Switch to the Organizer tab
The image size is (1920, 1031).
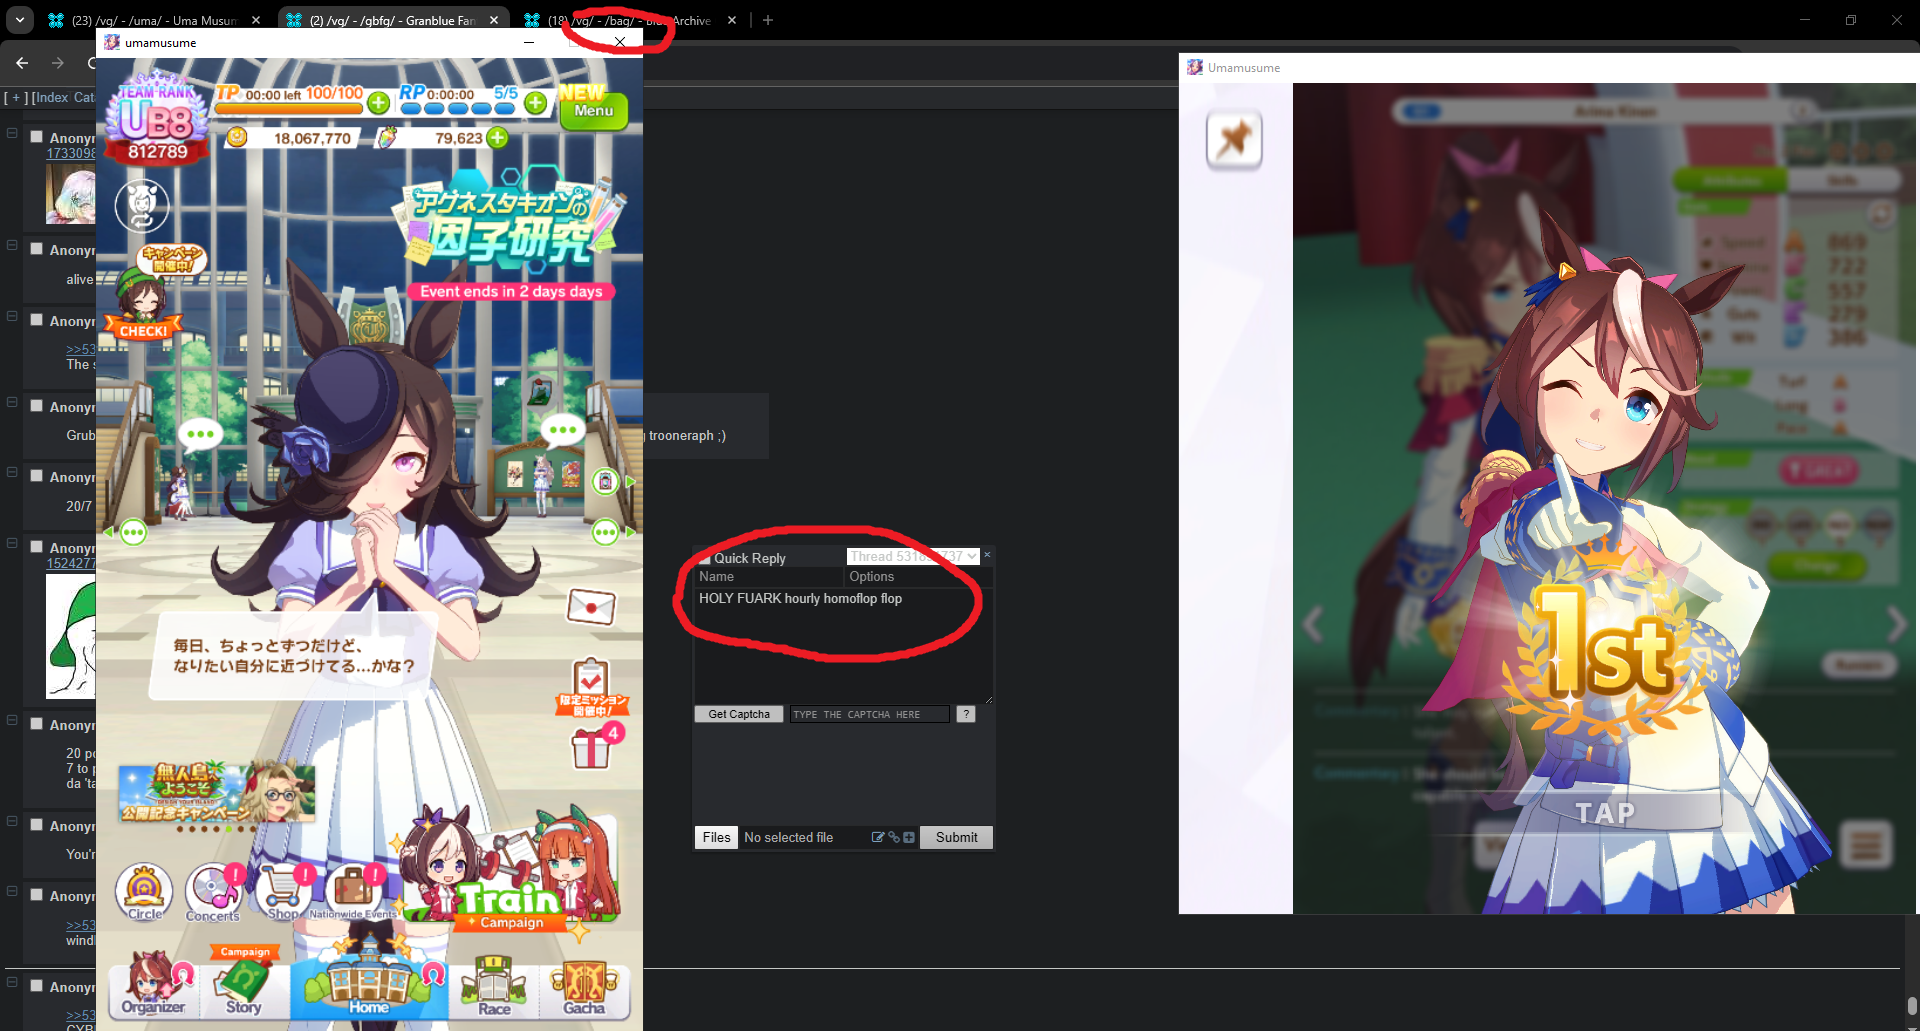153,986
